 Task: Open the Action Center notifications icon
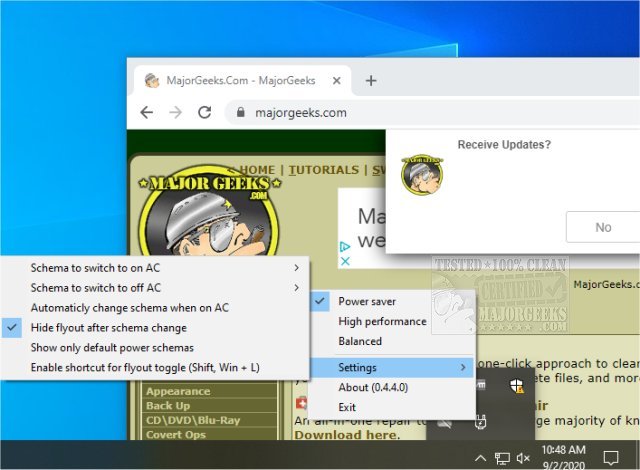pyautogui.click(x=611, y=458)
